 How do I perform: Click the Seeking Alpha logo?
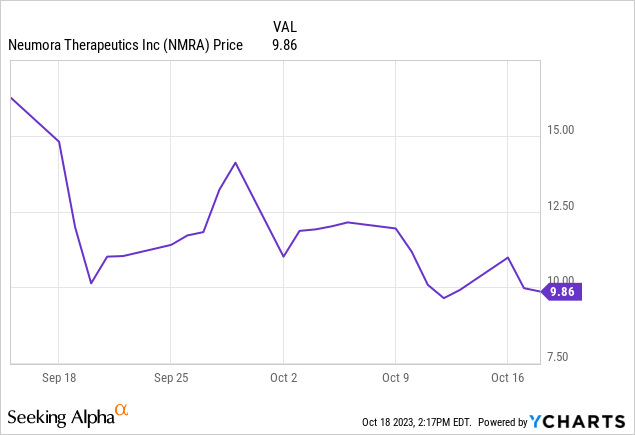click(x=61, y=416)
